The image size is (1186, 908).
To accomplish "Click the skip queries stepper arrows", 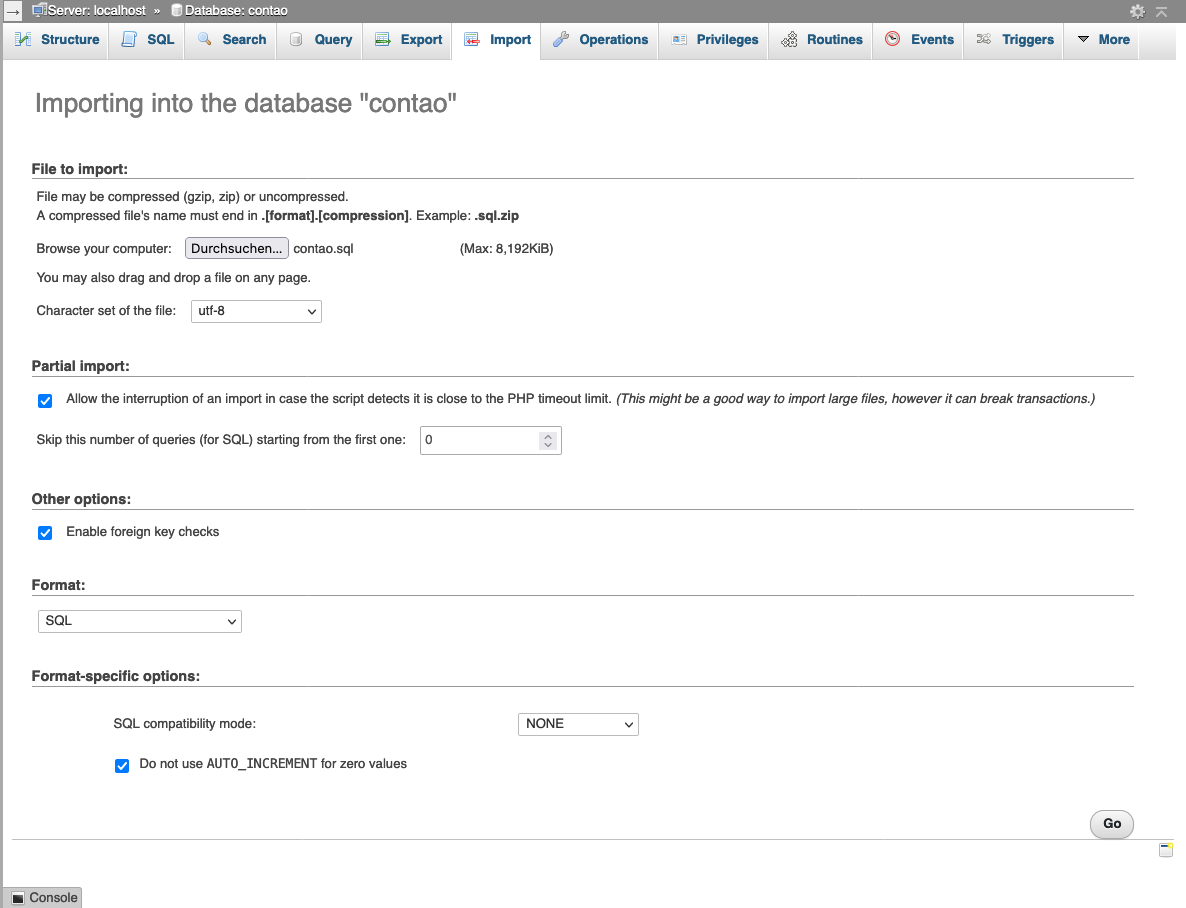I will [548, 440].
